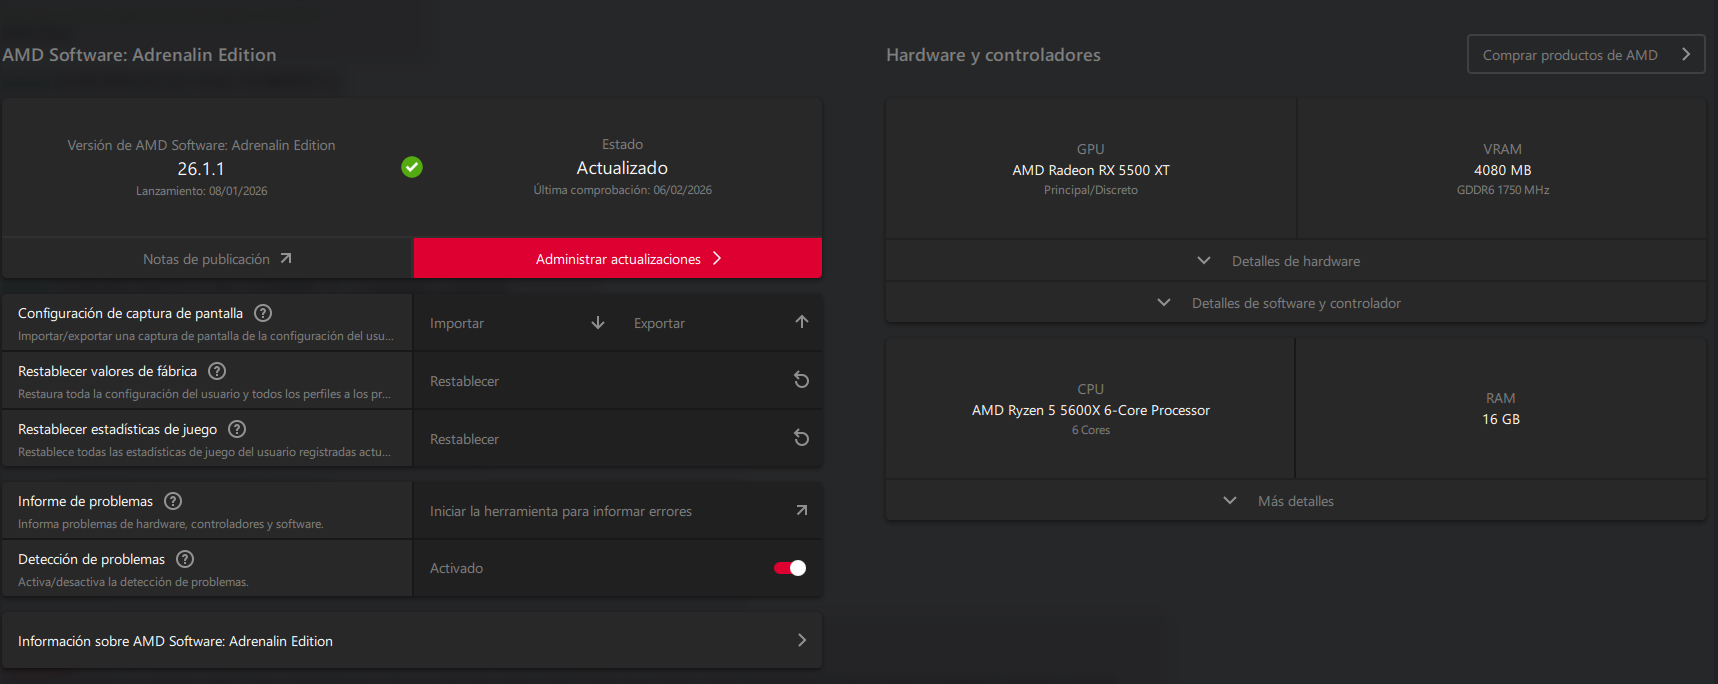Click the Administrar actualizaciones button
Screen dimensions: 1718x684
pos(618,258)
